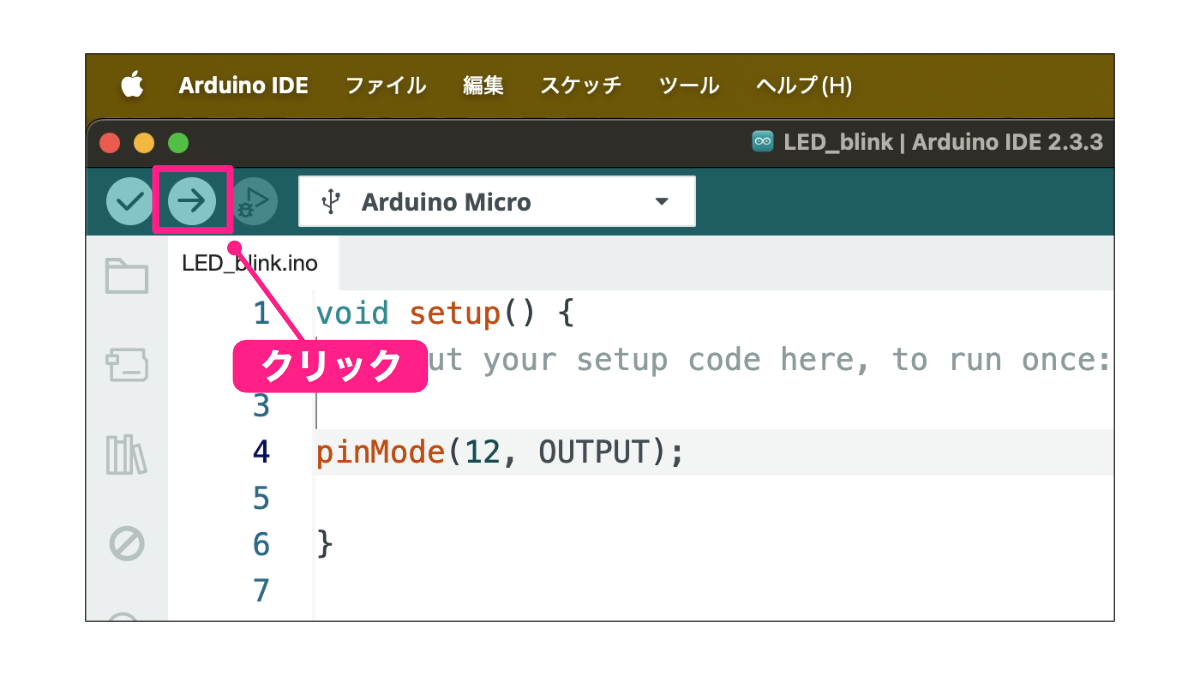Click line number 6 in the gutter
1200x675 pixels.
261,545
